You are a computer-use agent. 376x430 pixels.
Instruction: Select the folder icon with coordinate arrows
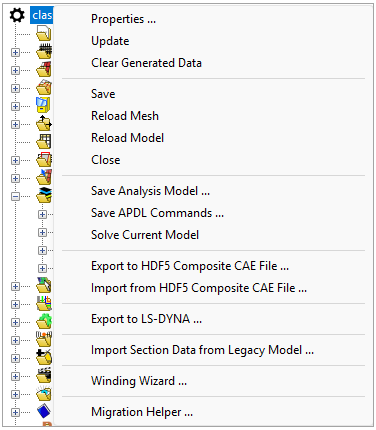(44, 124)
